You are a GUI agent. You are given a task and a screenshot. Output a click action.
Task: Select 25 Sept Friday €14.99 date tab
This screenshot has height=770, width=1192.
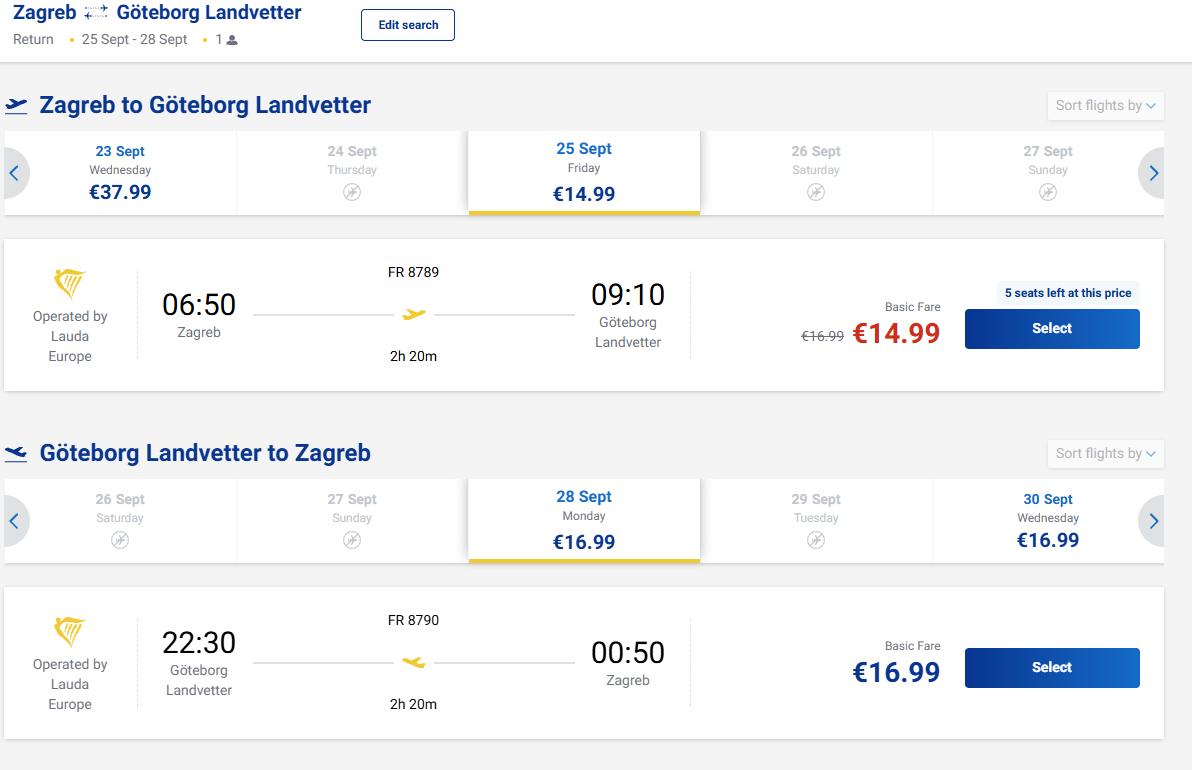(x=584, y=173)
